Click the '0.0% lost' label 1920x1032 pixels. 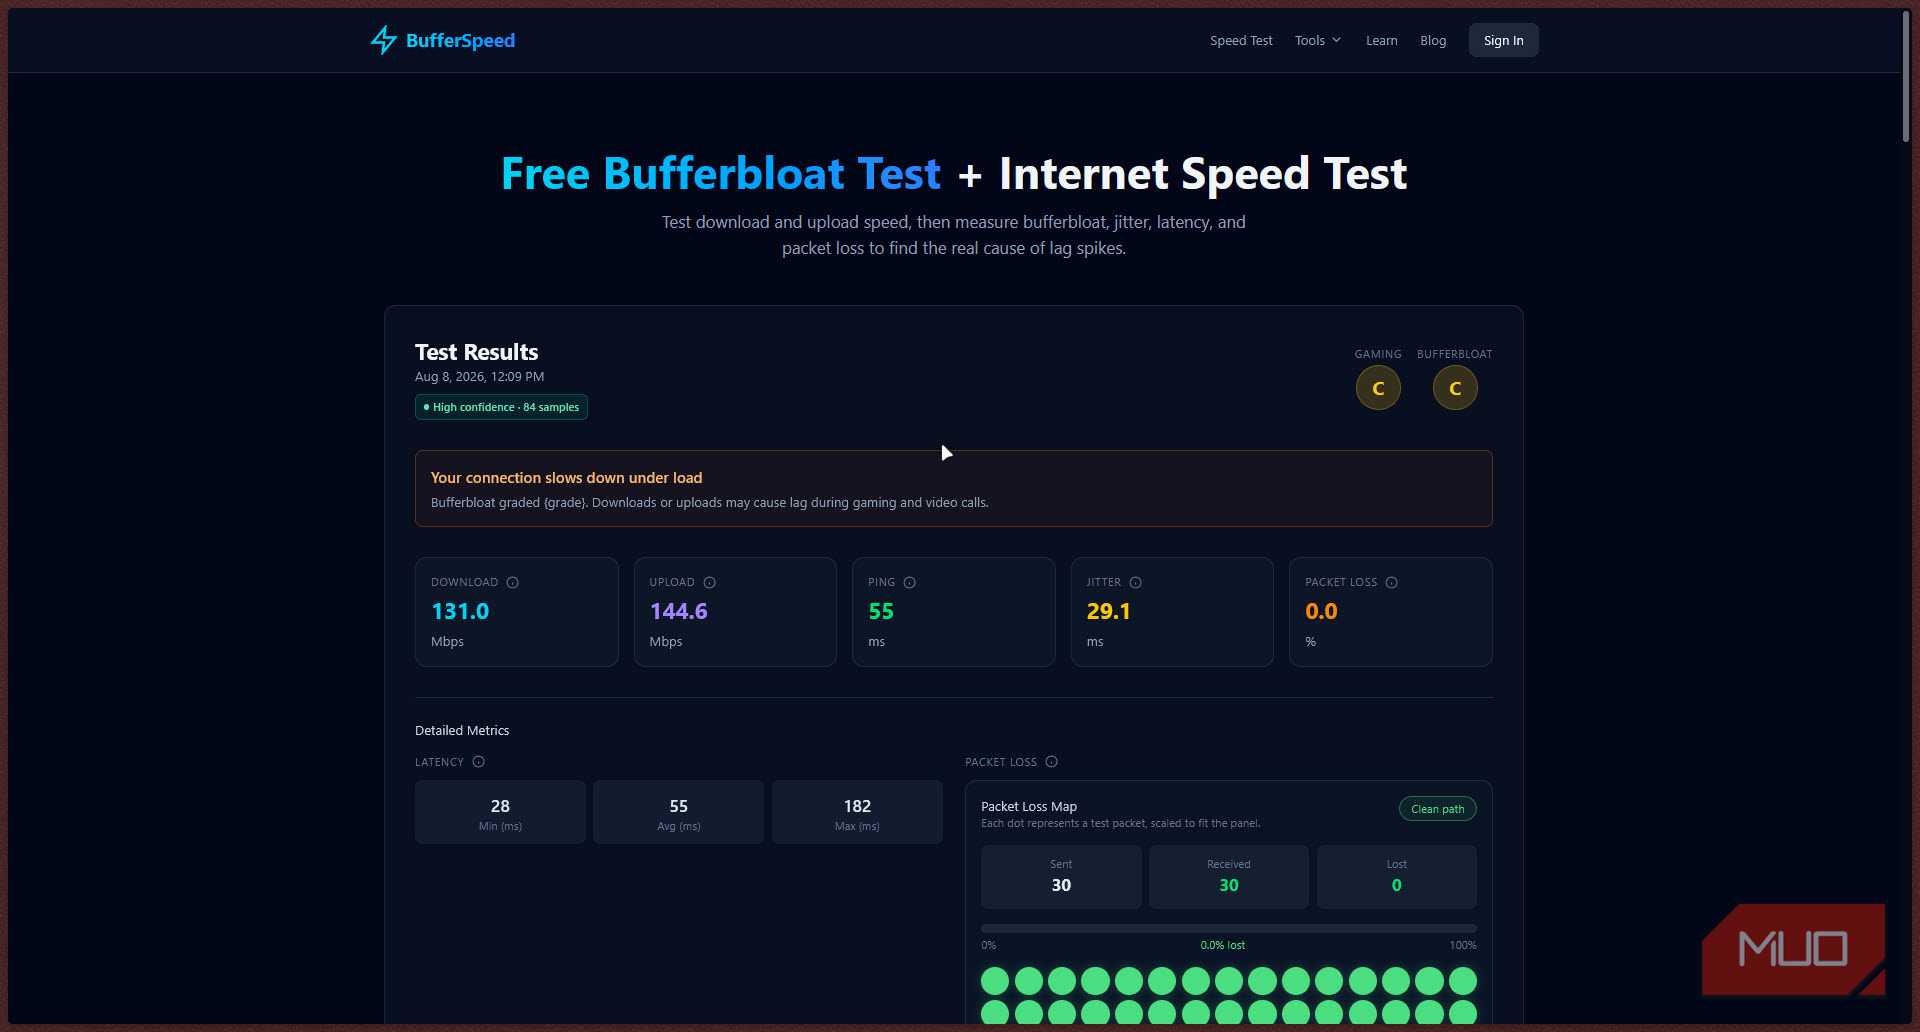tap(1222, 945)
